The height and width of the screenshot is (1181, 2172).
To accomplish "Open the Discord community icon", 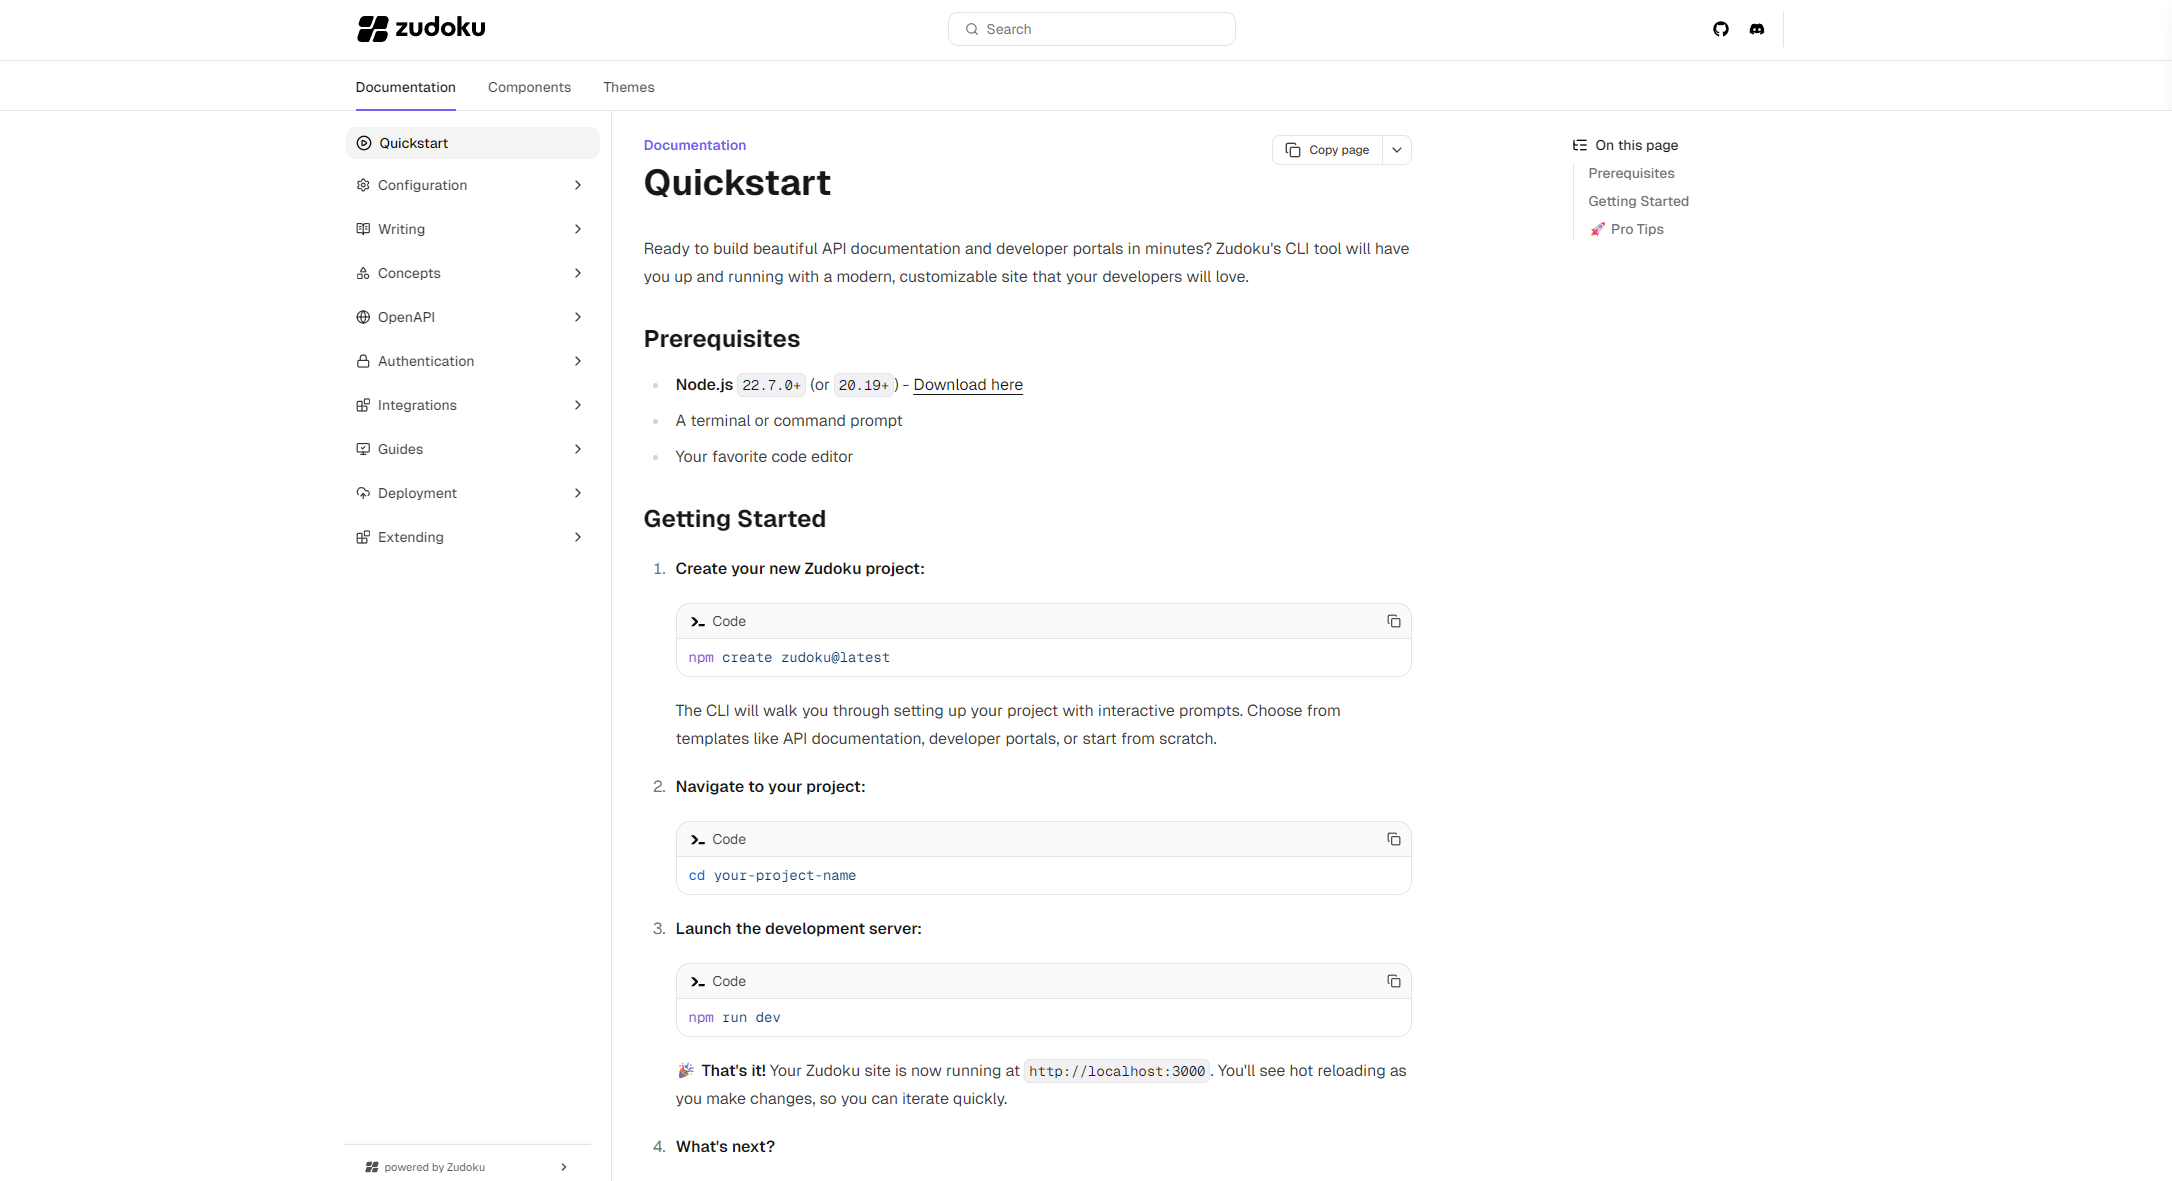I will pyautogui.click(x=1756, y=29).
